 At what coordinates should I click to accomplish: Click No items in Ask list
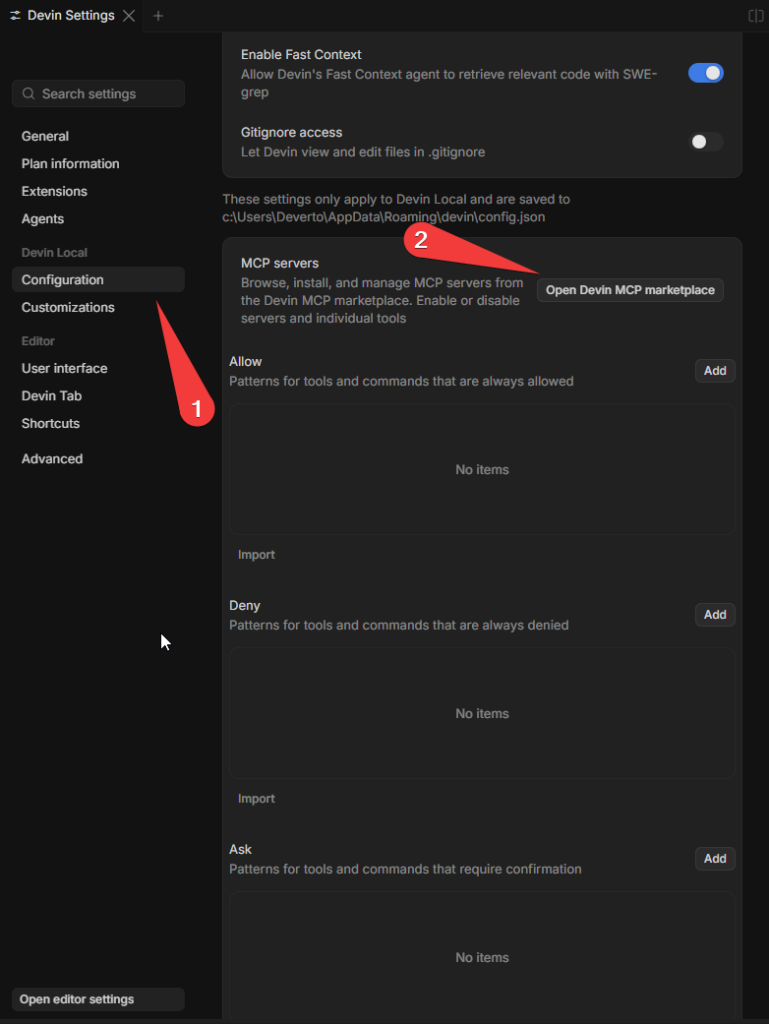[482, 957]
